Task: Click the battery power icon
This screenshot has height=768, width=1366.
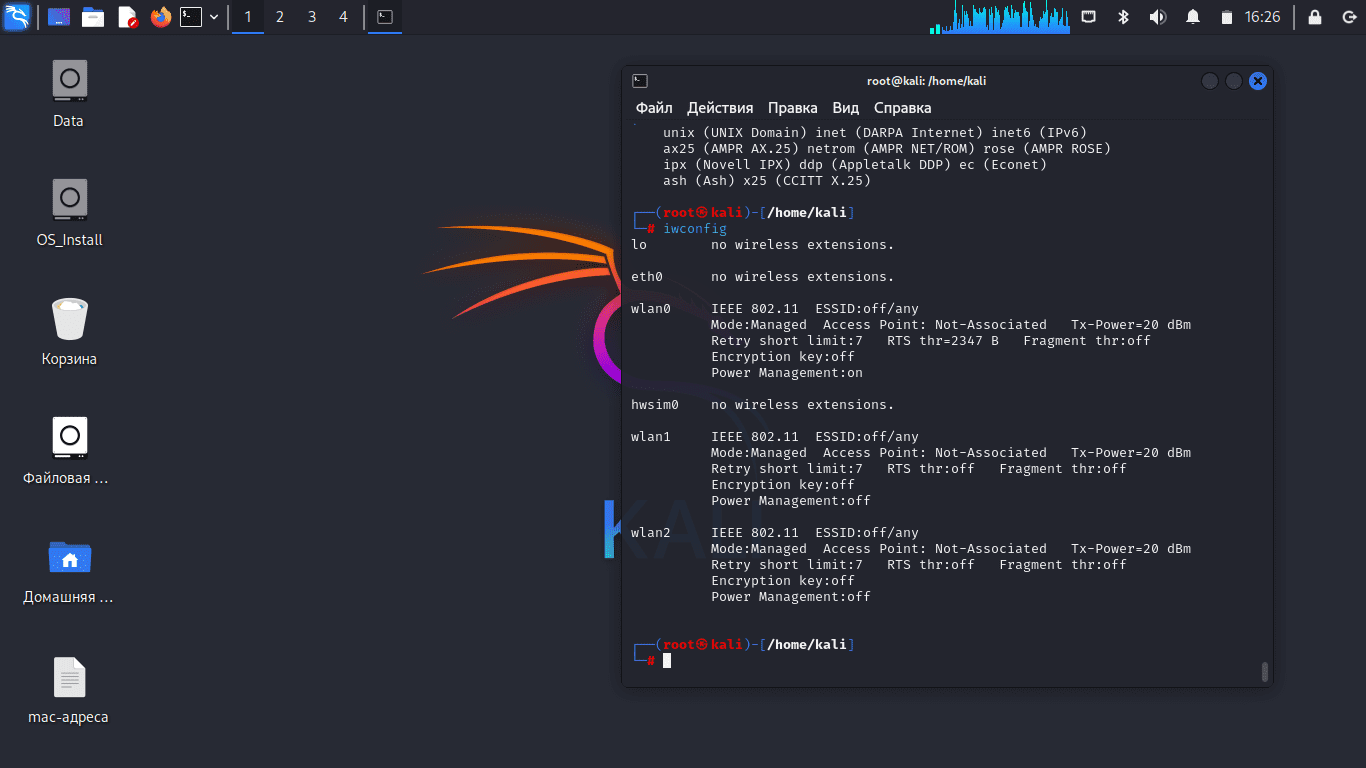Action: [1227, 17]
